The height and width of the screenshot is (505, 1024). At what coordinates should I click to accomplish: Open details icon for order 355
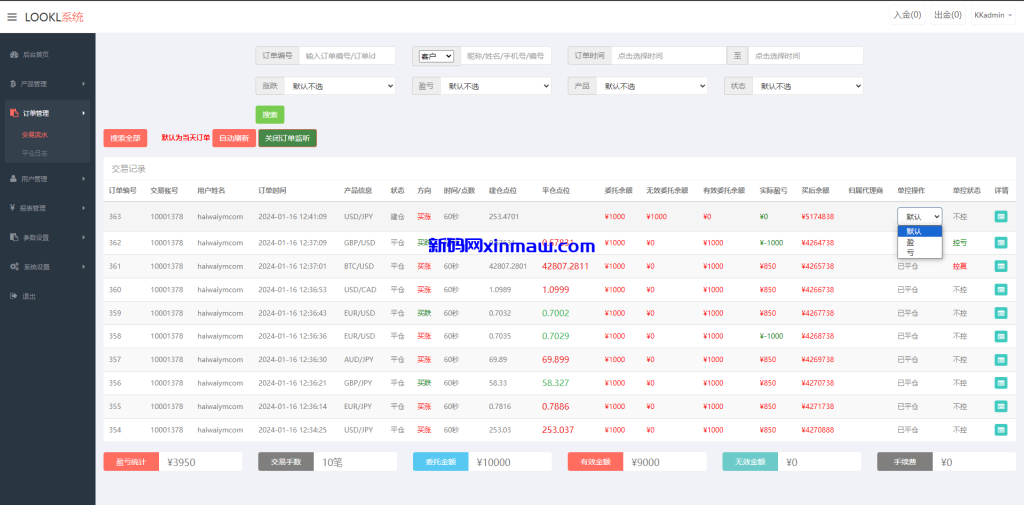(1000, 406)
